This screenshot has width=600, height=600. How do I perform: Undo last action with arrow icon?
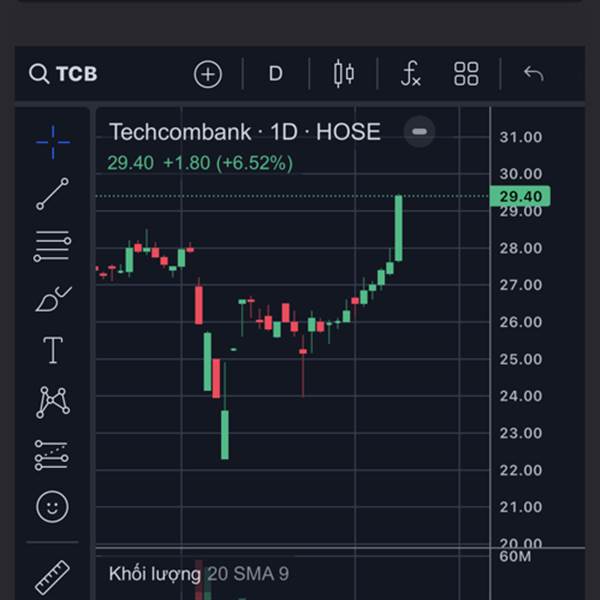[533, 73]
